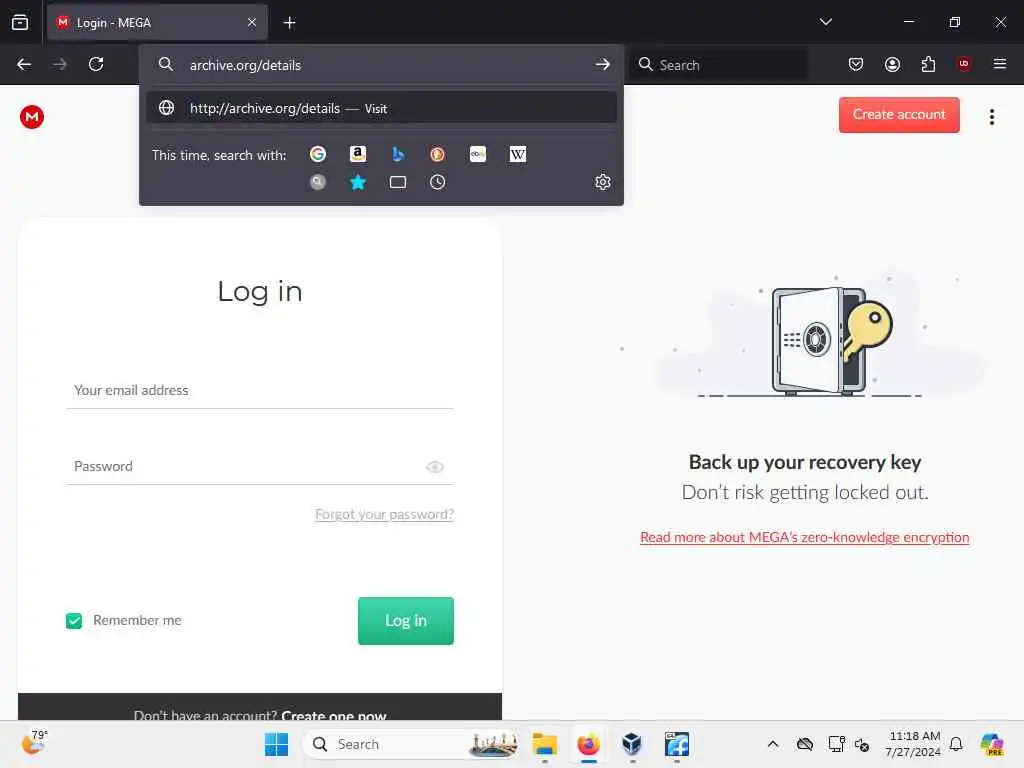
Task: Click the MEGA logo on the page
Action: pos(32,117)
